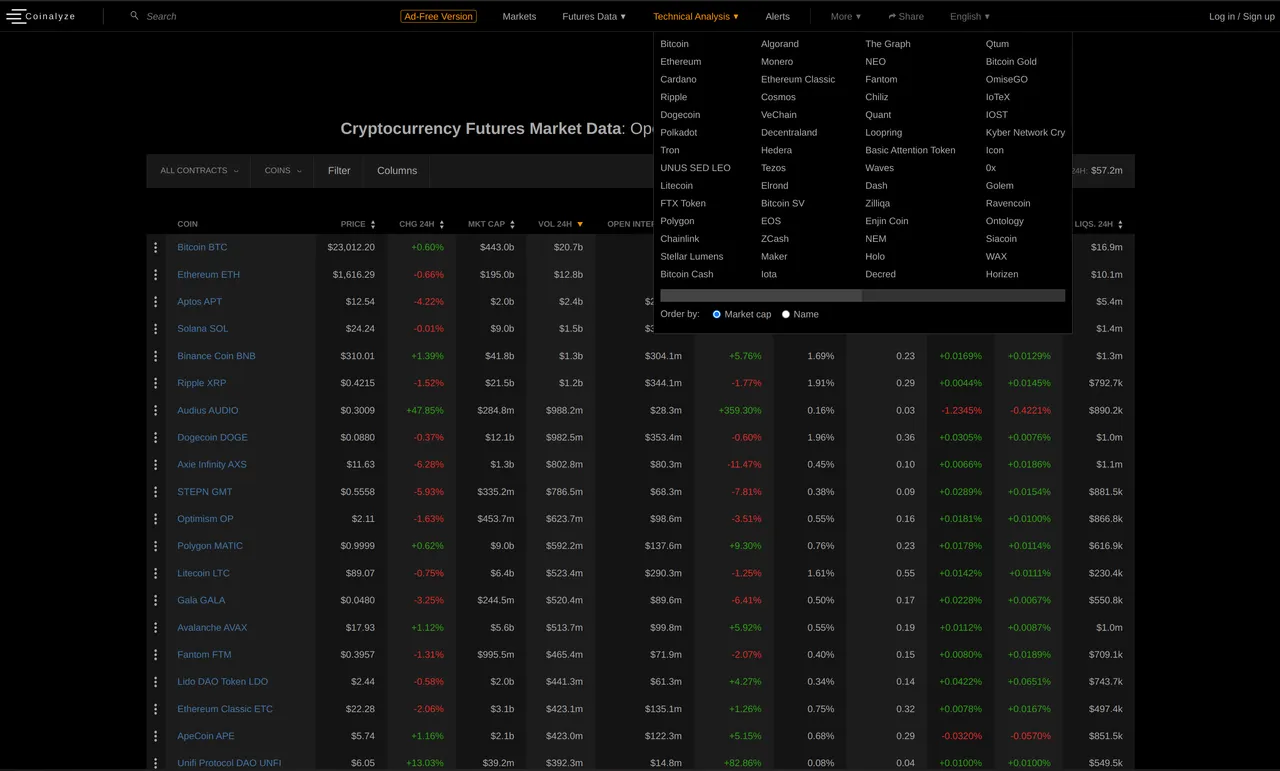
Task: Open row options menu for Litecoin LTC
Action: pyautogui.click(x=156, y=573)
